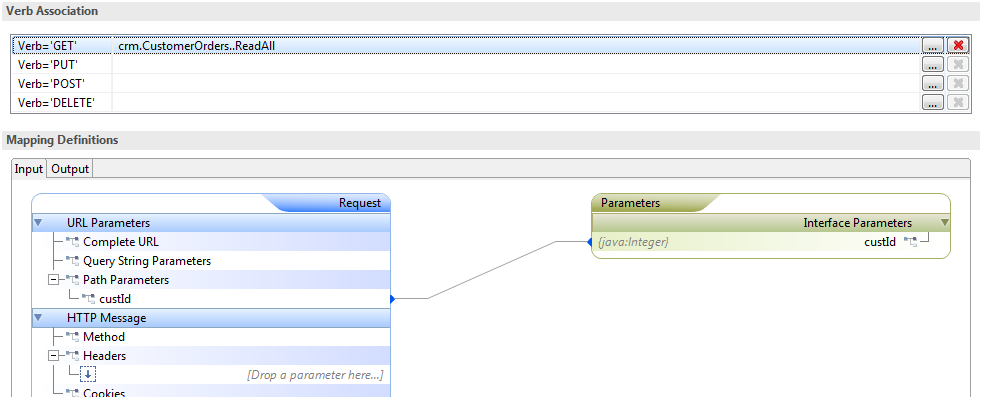The image size is (982, 397).
Task: Select the Path Parameters tree item
Action: (x=126, y=280)
